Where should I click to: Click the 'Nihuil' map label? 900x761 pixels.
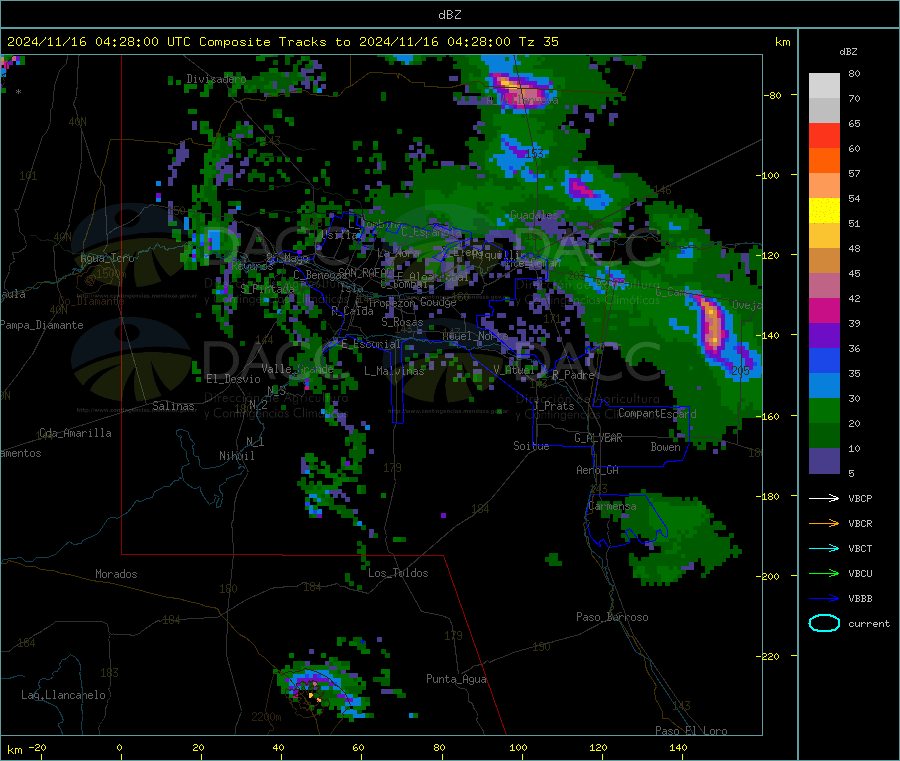click(x=236, y=456)
